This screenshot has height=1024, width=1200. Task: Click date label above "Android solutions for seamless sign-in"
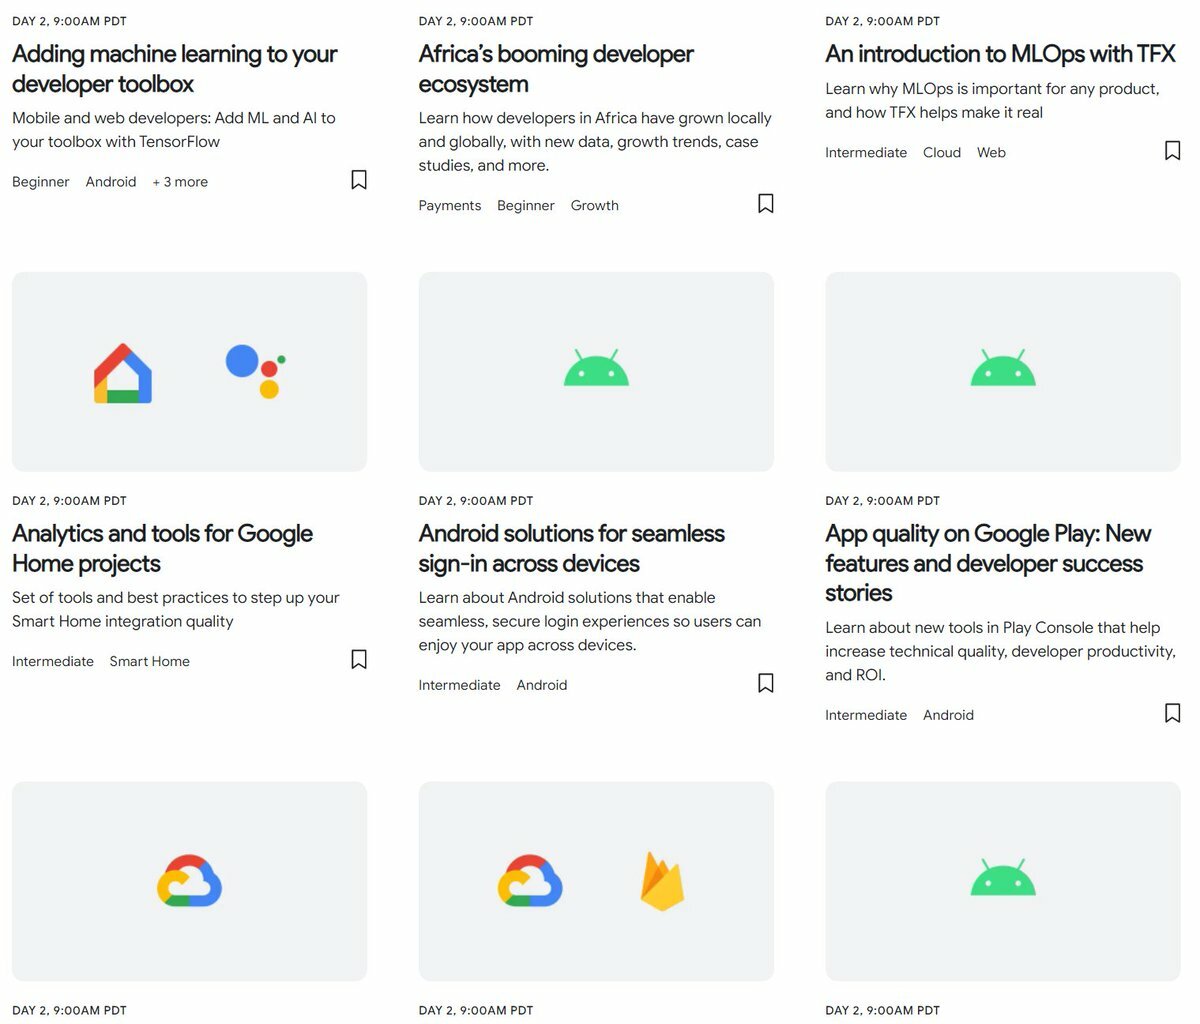tap(476, 501)
